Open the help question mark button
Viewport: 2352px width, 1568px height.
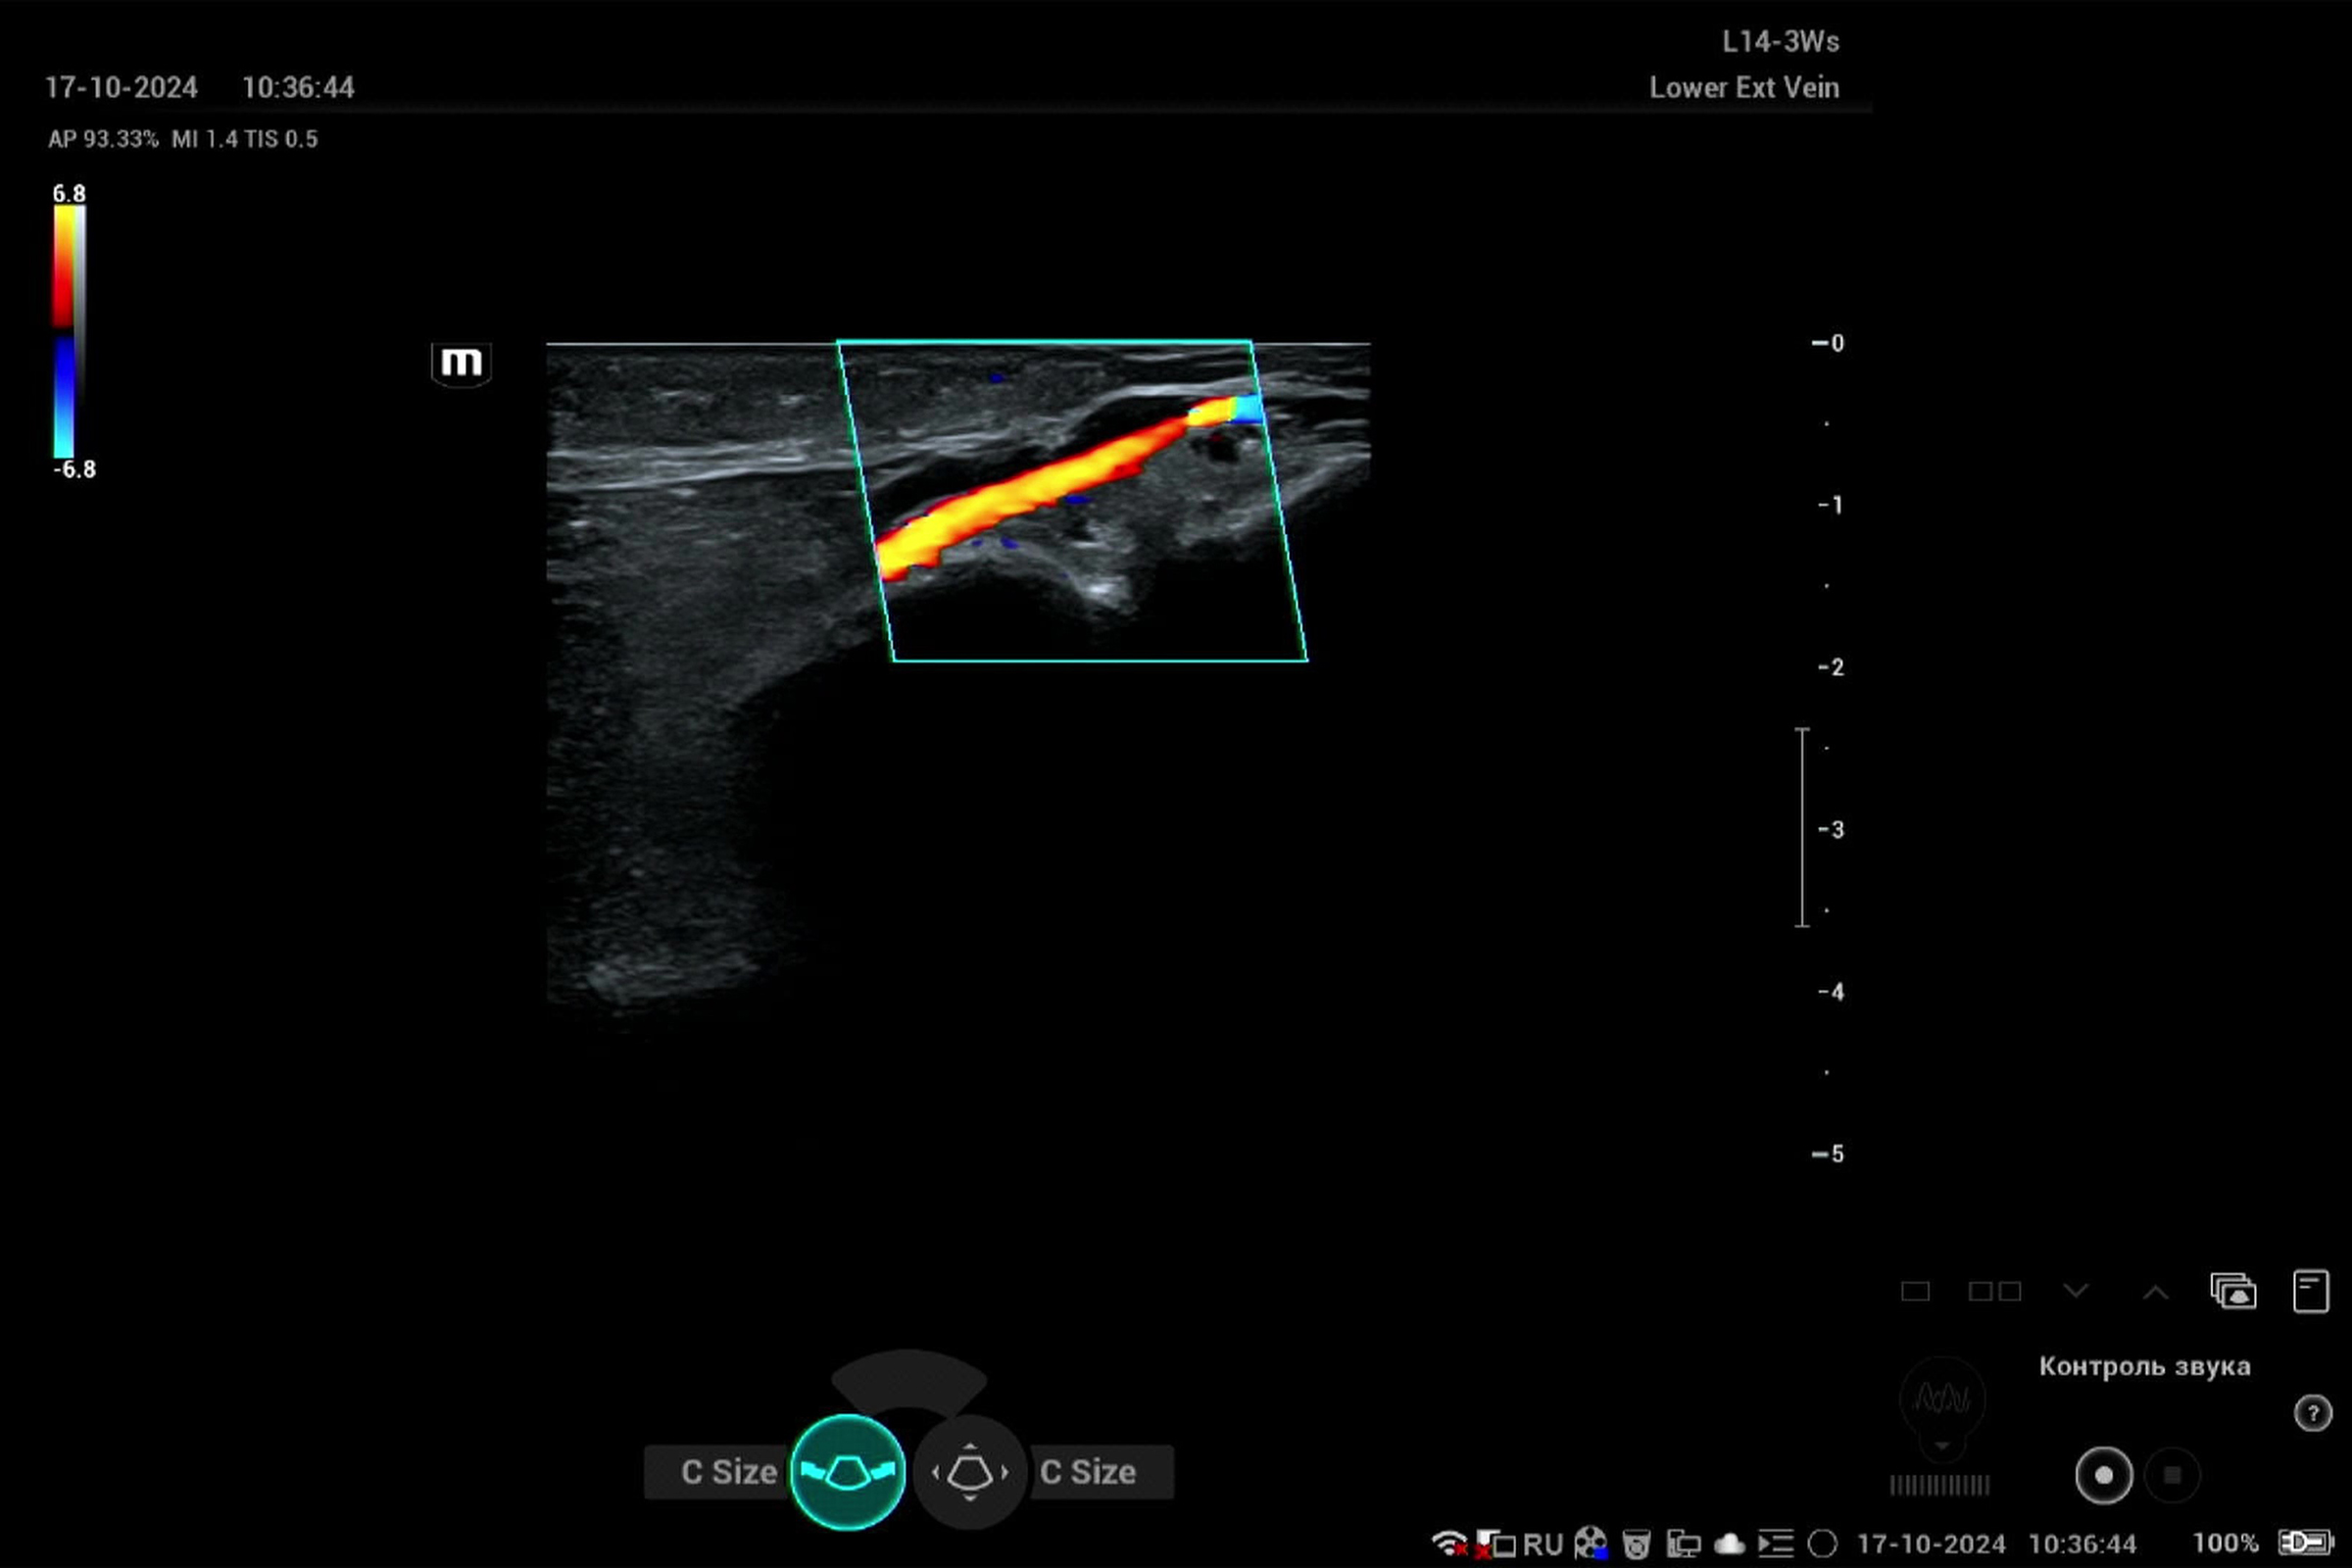tap(2312, 1413)
